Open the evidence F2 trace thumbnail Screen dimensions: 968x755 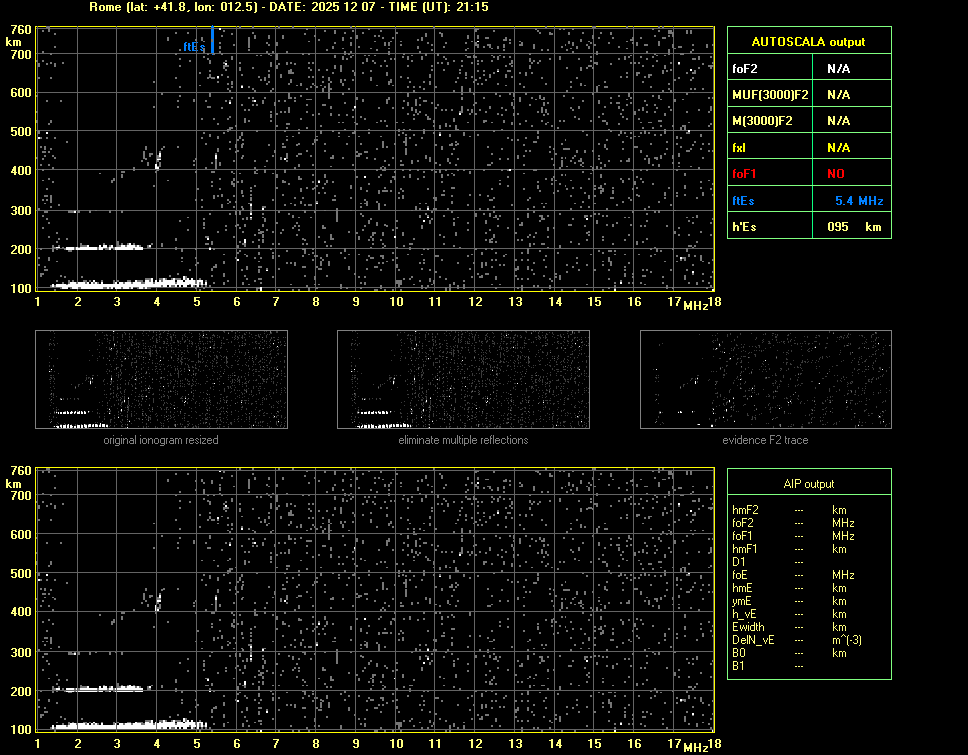click(x=765, y=380)
